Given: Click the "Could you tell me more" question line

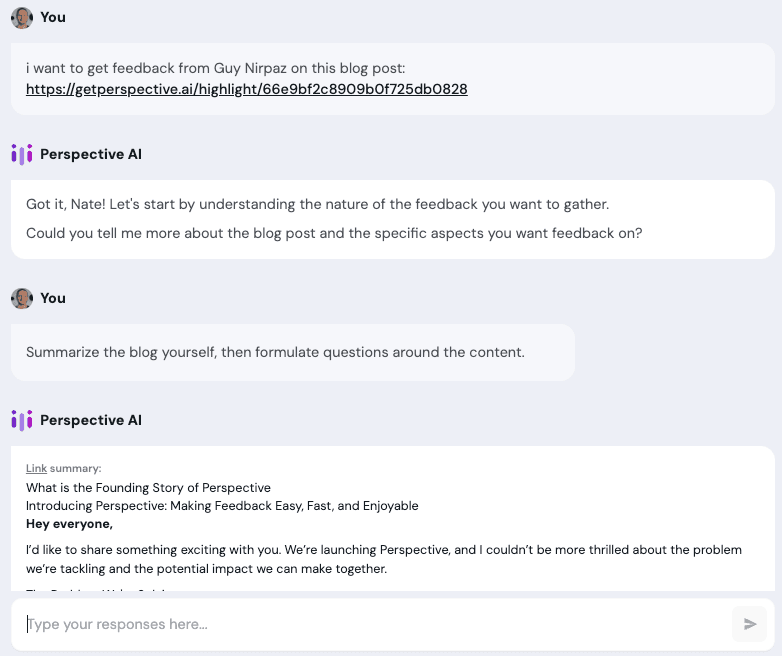Looking at the screenshot, I should [x=334, y=233].
